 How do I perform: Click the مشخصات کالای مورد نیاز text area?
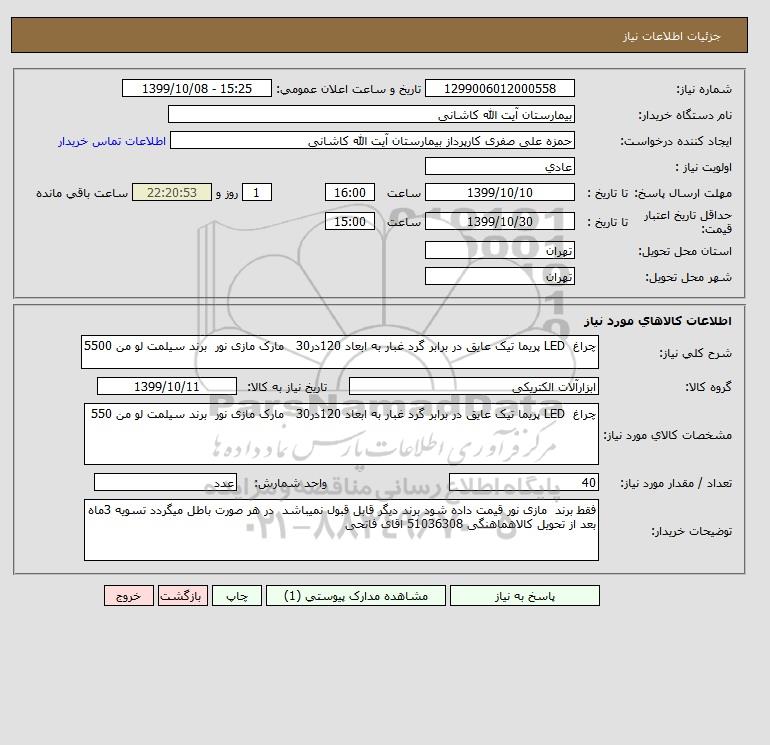click(x=341, y=434)
